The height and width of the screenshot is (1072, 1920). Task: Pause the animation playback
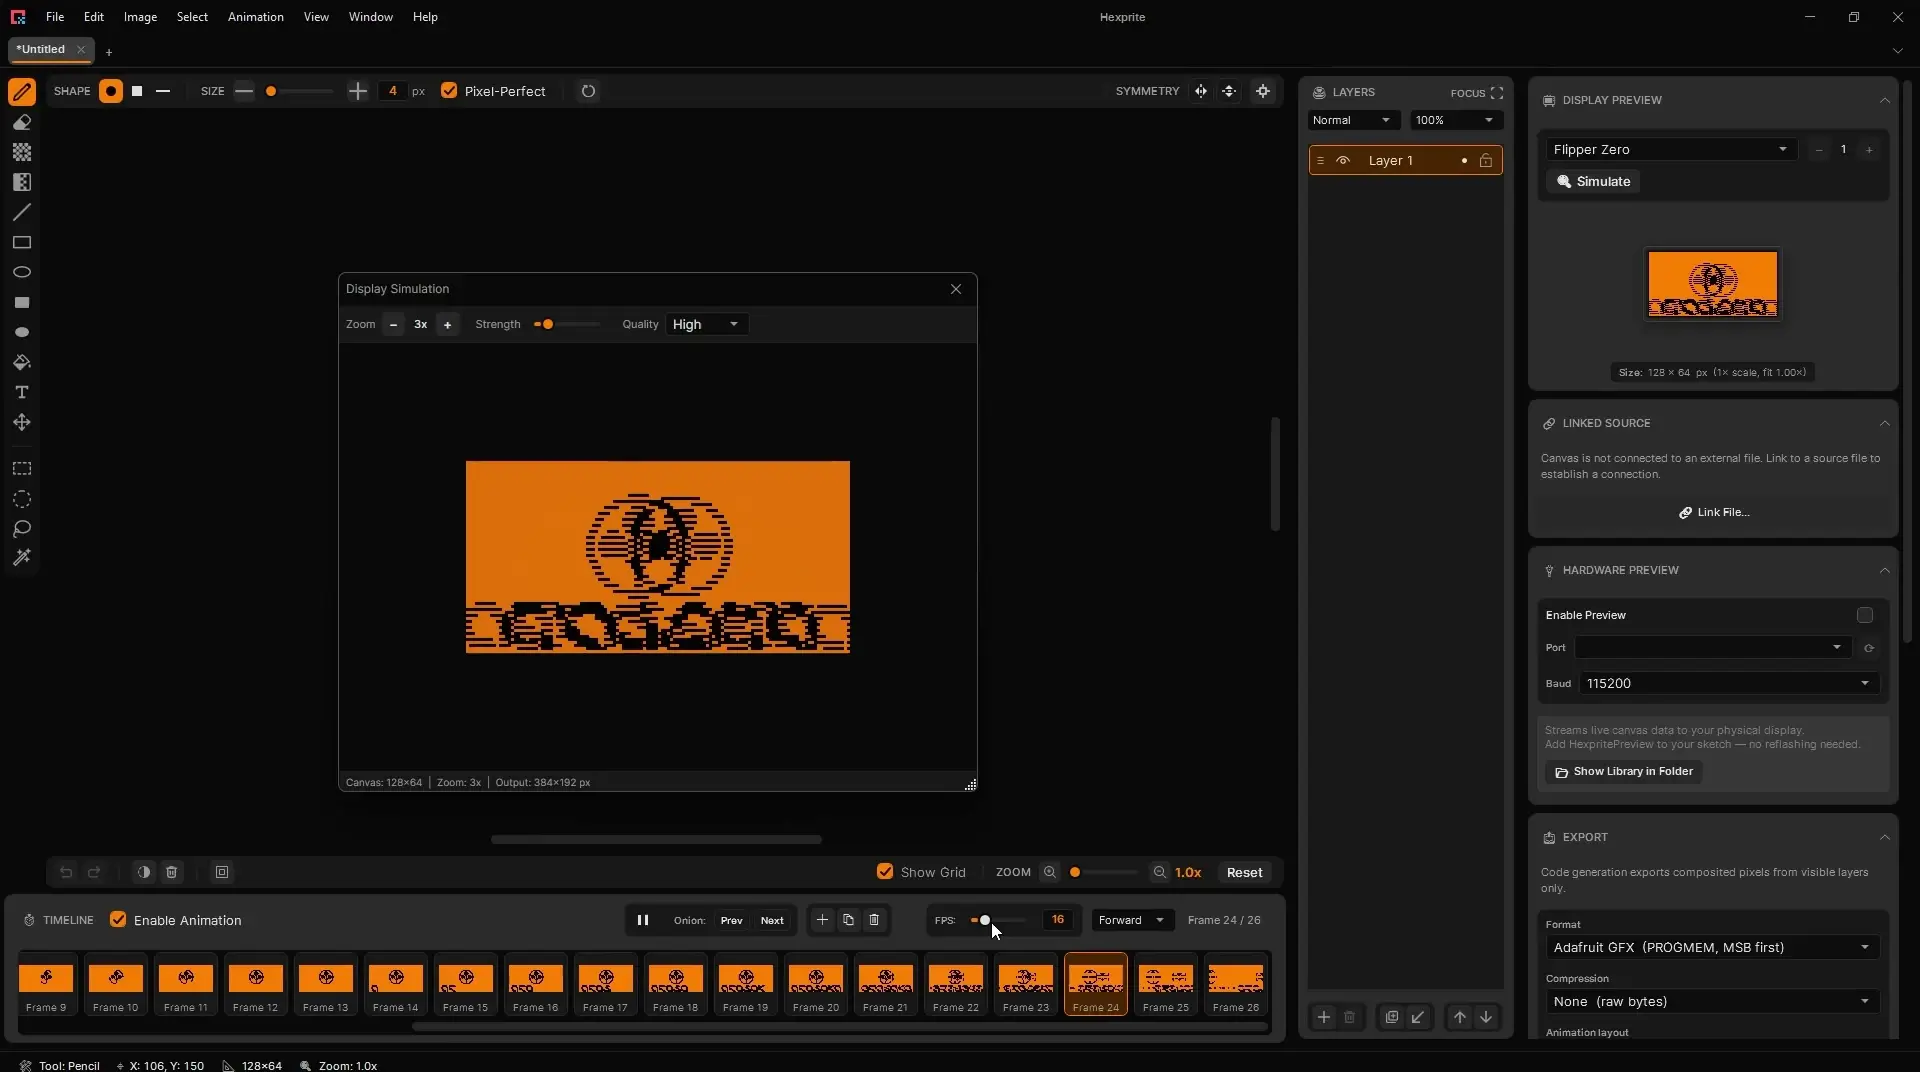[x=643, y=920]
